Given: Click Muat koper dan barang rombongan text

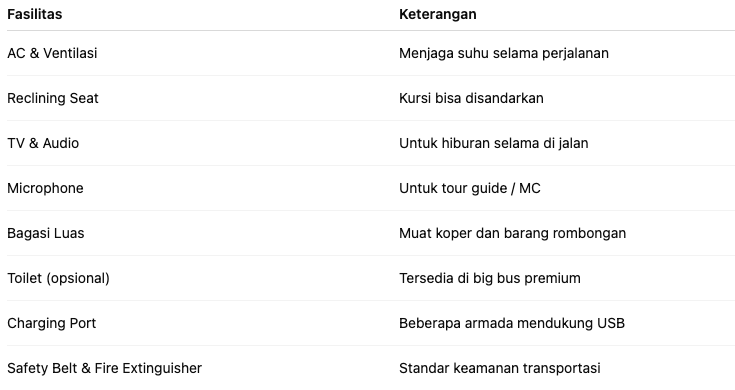Looking at the screenshot, I should [x=512, y=233].
